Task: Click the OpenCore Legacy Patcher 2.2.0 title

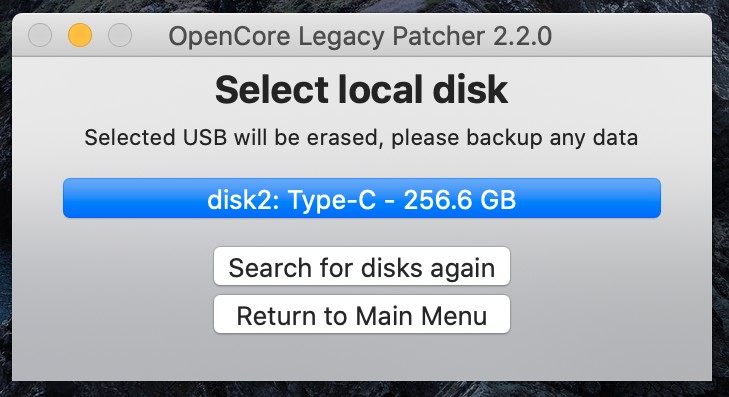Action: (360, 36)
